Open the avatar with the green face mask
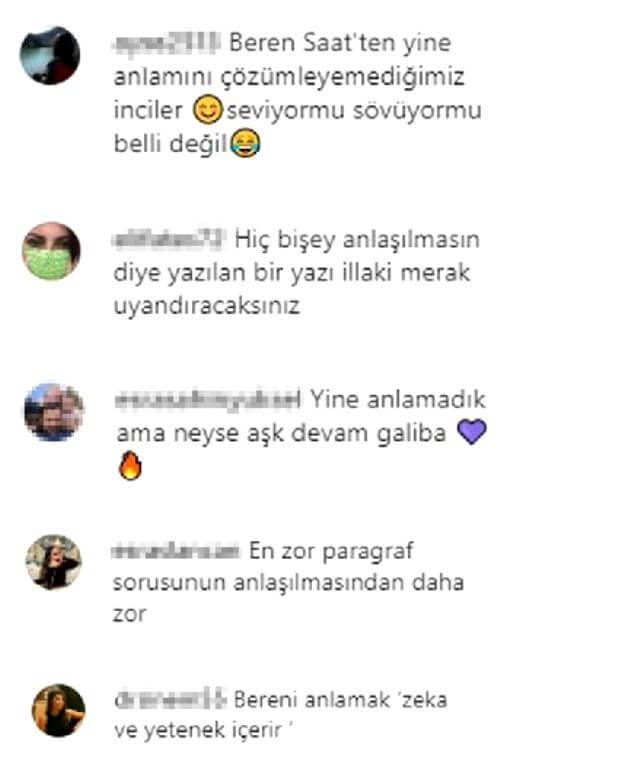This screenshot has width=640, height=763. click(52, 251)
